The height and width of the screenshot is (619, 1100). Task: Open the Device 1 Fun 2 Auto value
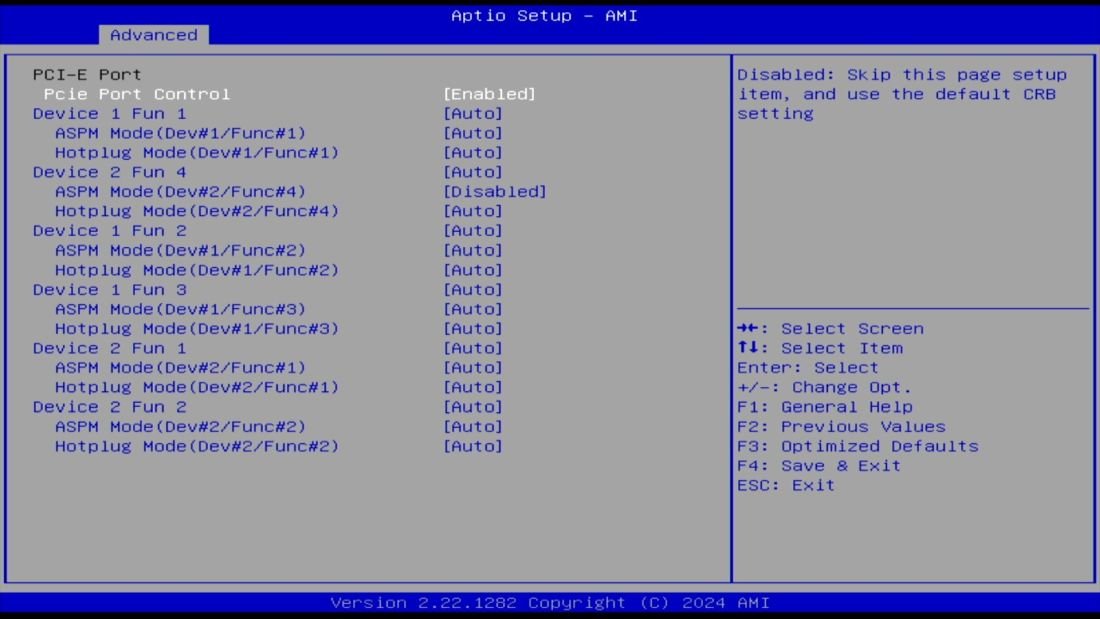[x=473, y=231]
